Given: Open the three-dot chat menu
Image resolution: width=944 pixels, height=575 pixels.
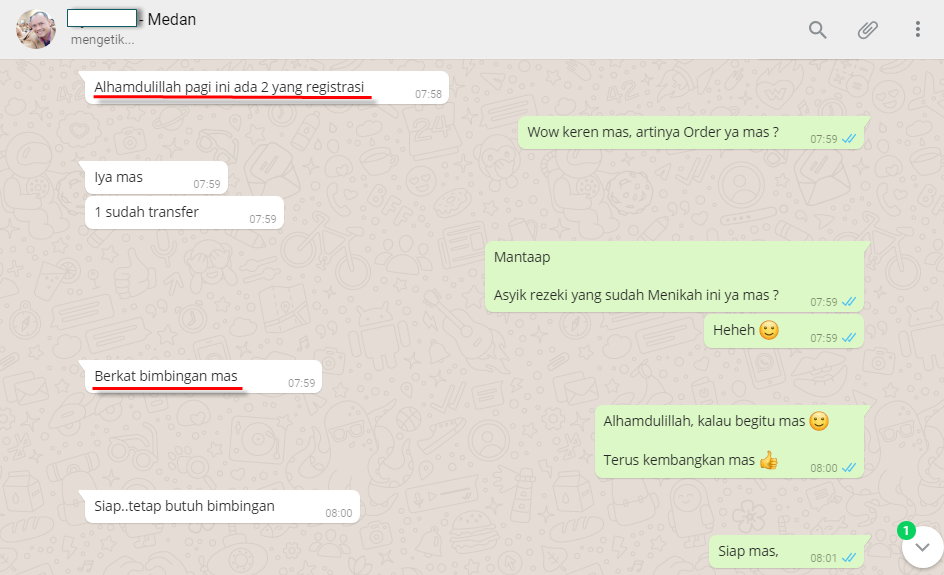Looking at the screenshot, I should click(x=918, y=30).
